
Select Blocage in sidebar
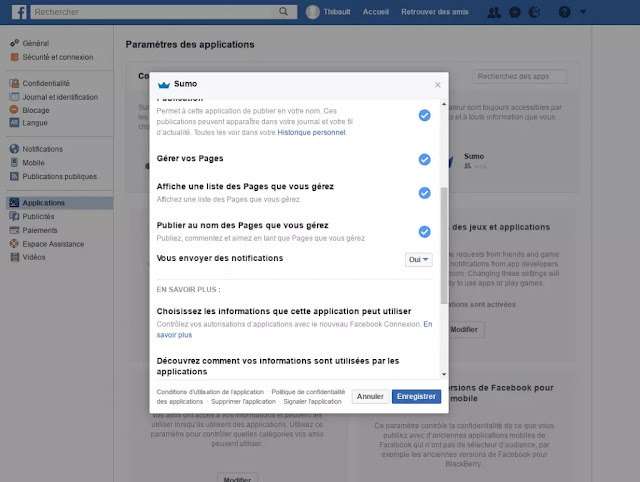click(36, 110)
